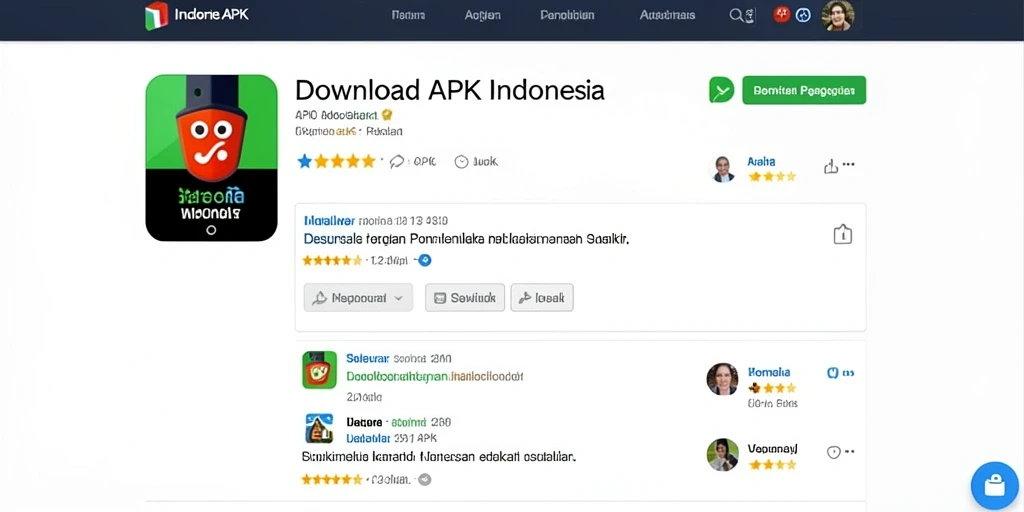Screen dimensions: 1024x512
Task: Click the Sewiuck button
Action: coord(465,298)
